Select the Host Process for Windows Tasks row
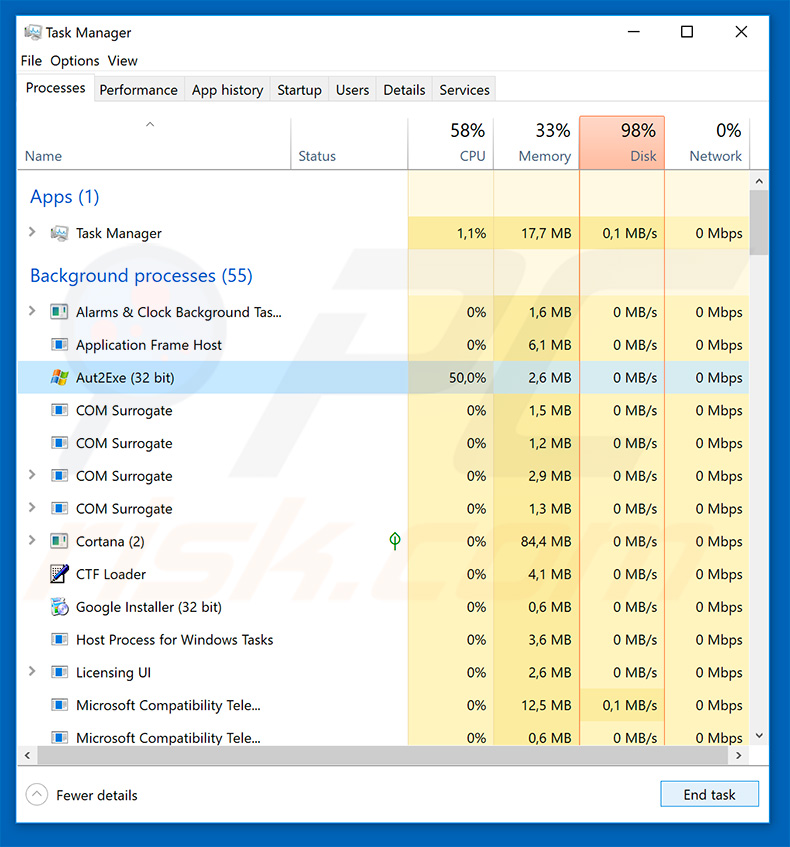The width and height of the screenshot is (790, 847). tap(384, 640)
